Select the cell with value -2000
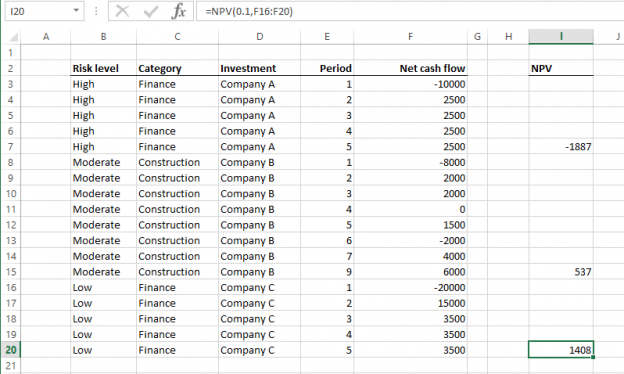Image resolution: width=624 pixels, height=374 pixels. (x=410, y=241)
